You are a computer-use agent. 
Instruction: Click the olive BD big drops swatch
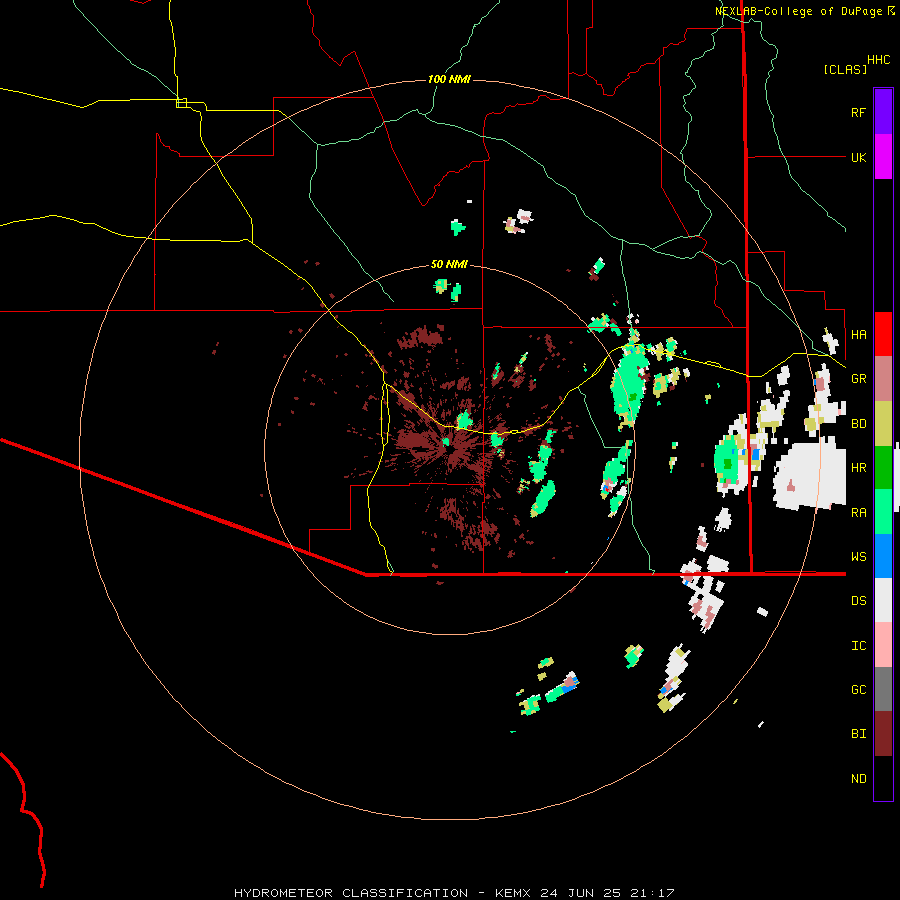click(x=883, y=423)
